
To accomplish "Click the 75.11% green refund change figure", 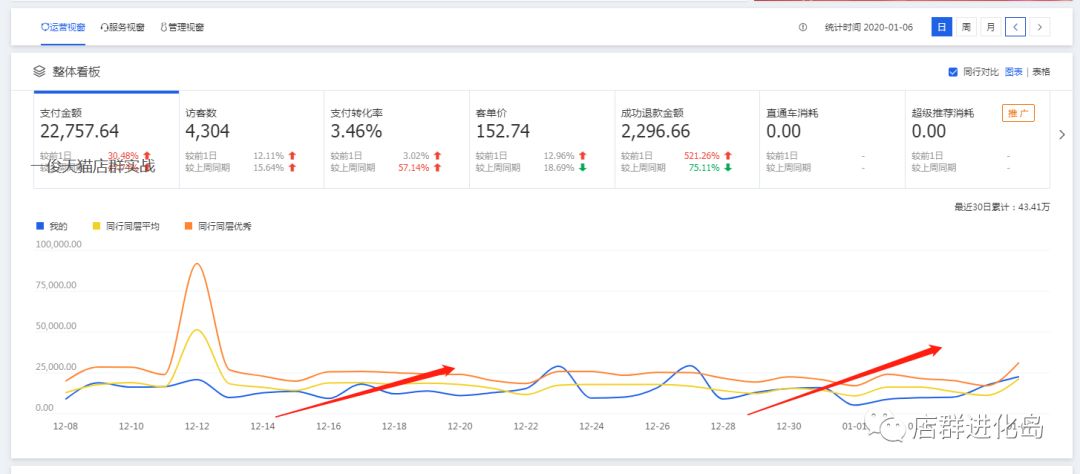I will point(704,167).
